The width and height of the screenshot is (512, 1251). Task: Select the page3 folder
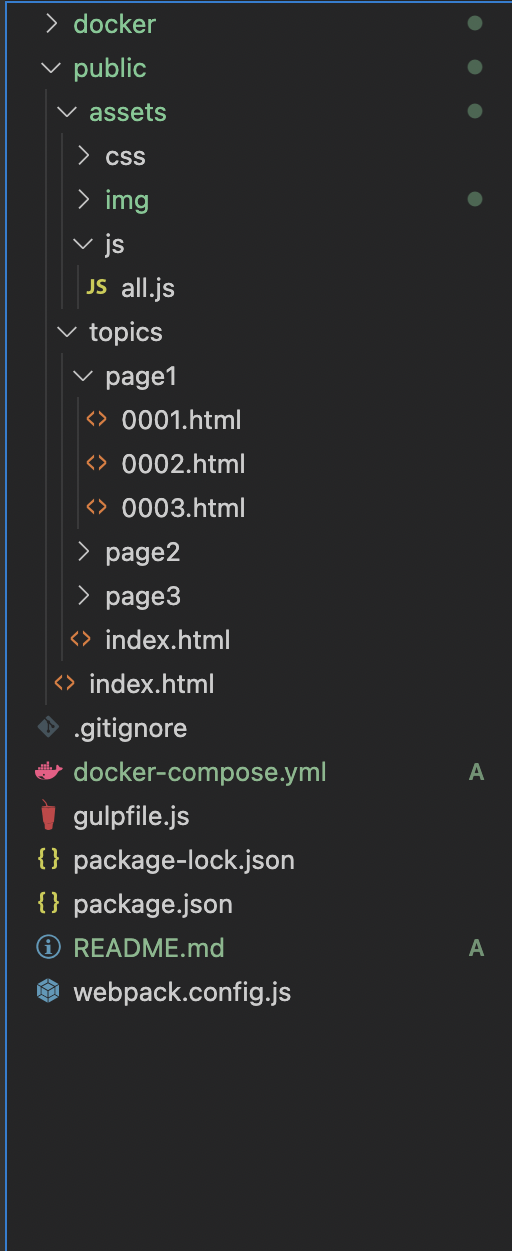click(x=143, y=596)
